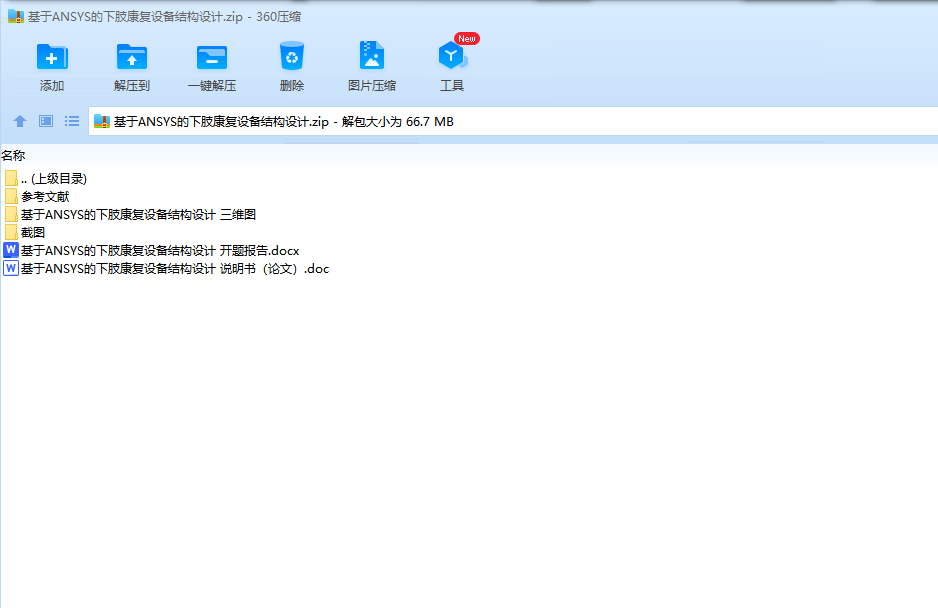Image resolution: width=938 pixels, height=608 pixels.
Task: Click the address path field
Action: pos(513,121)
